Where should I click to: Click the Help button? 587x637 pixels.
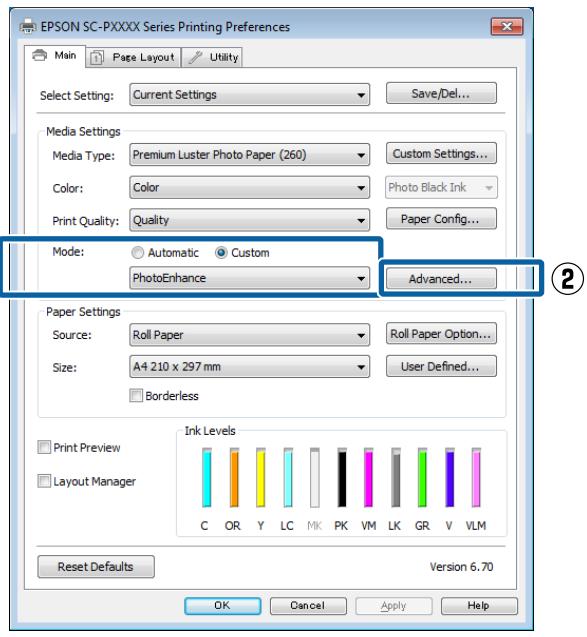pos(479,606)
